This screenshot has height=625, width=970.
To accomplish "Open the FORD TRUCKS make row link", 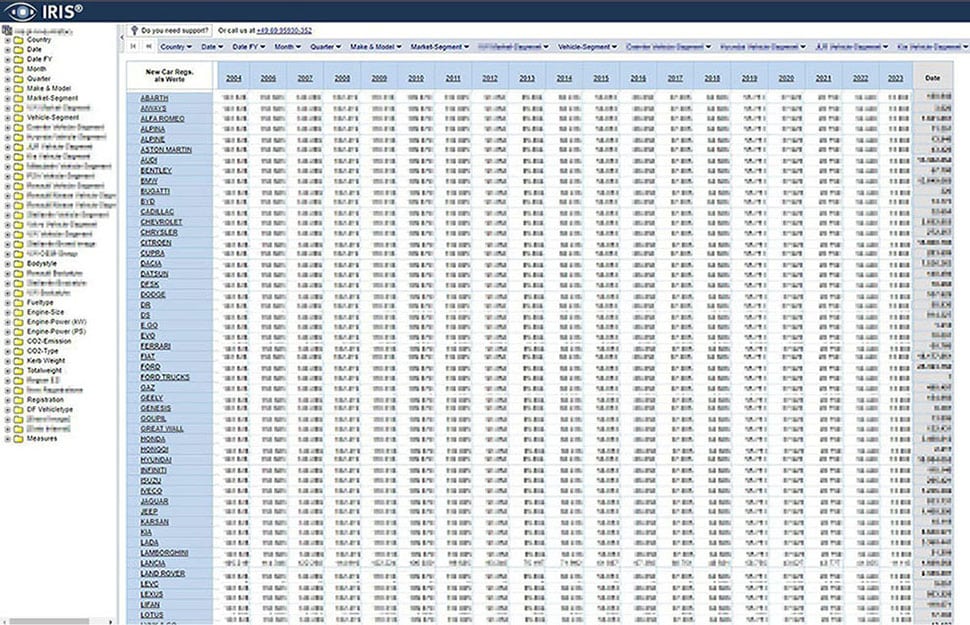I will 165,377.
